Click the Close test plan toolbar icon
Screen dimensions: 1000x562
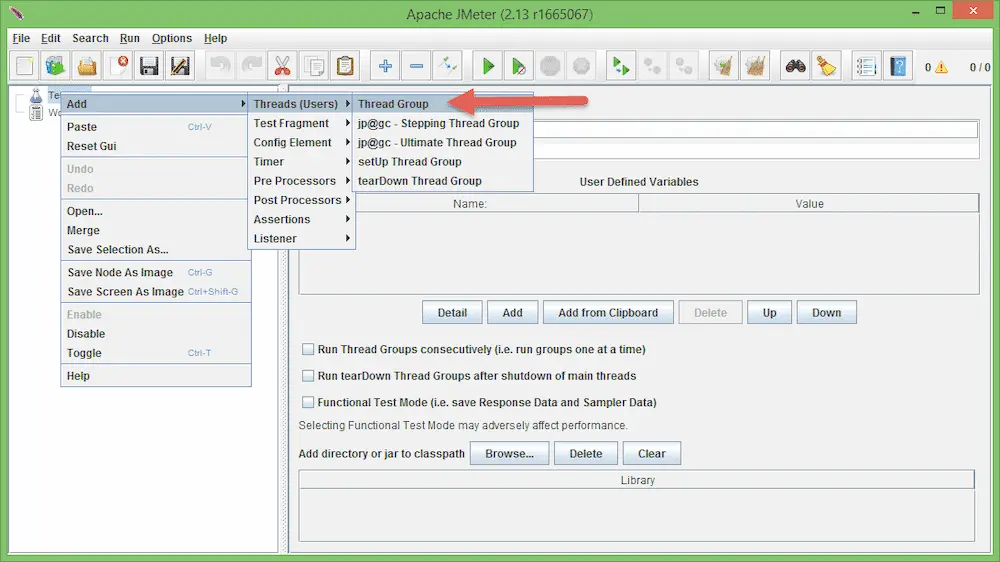click(x=118, y=66)
